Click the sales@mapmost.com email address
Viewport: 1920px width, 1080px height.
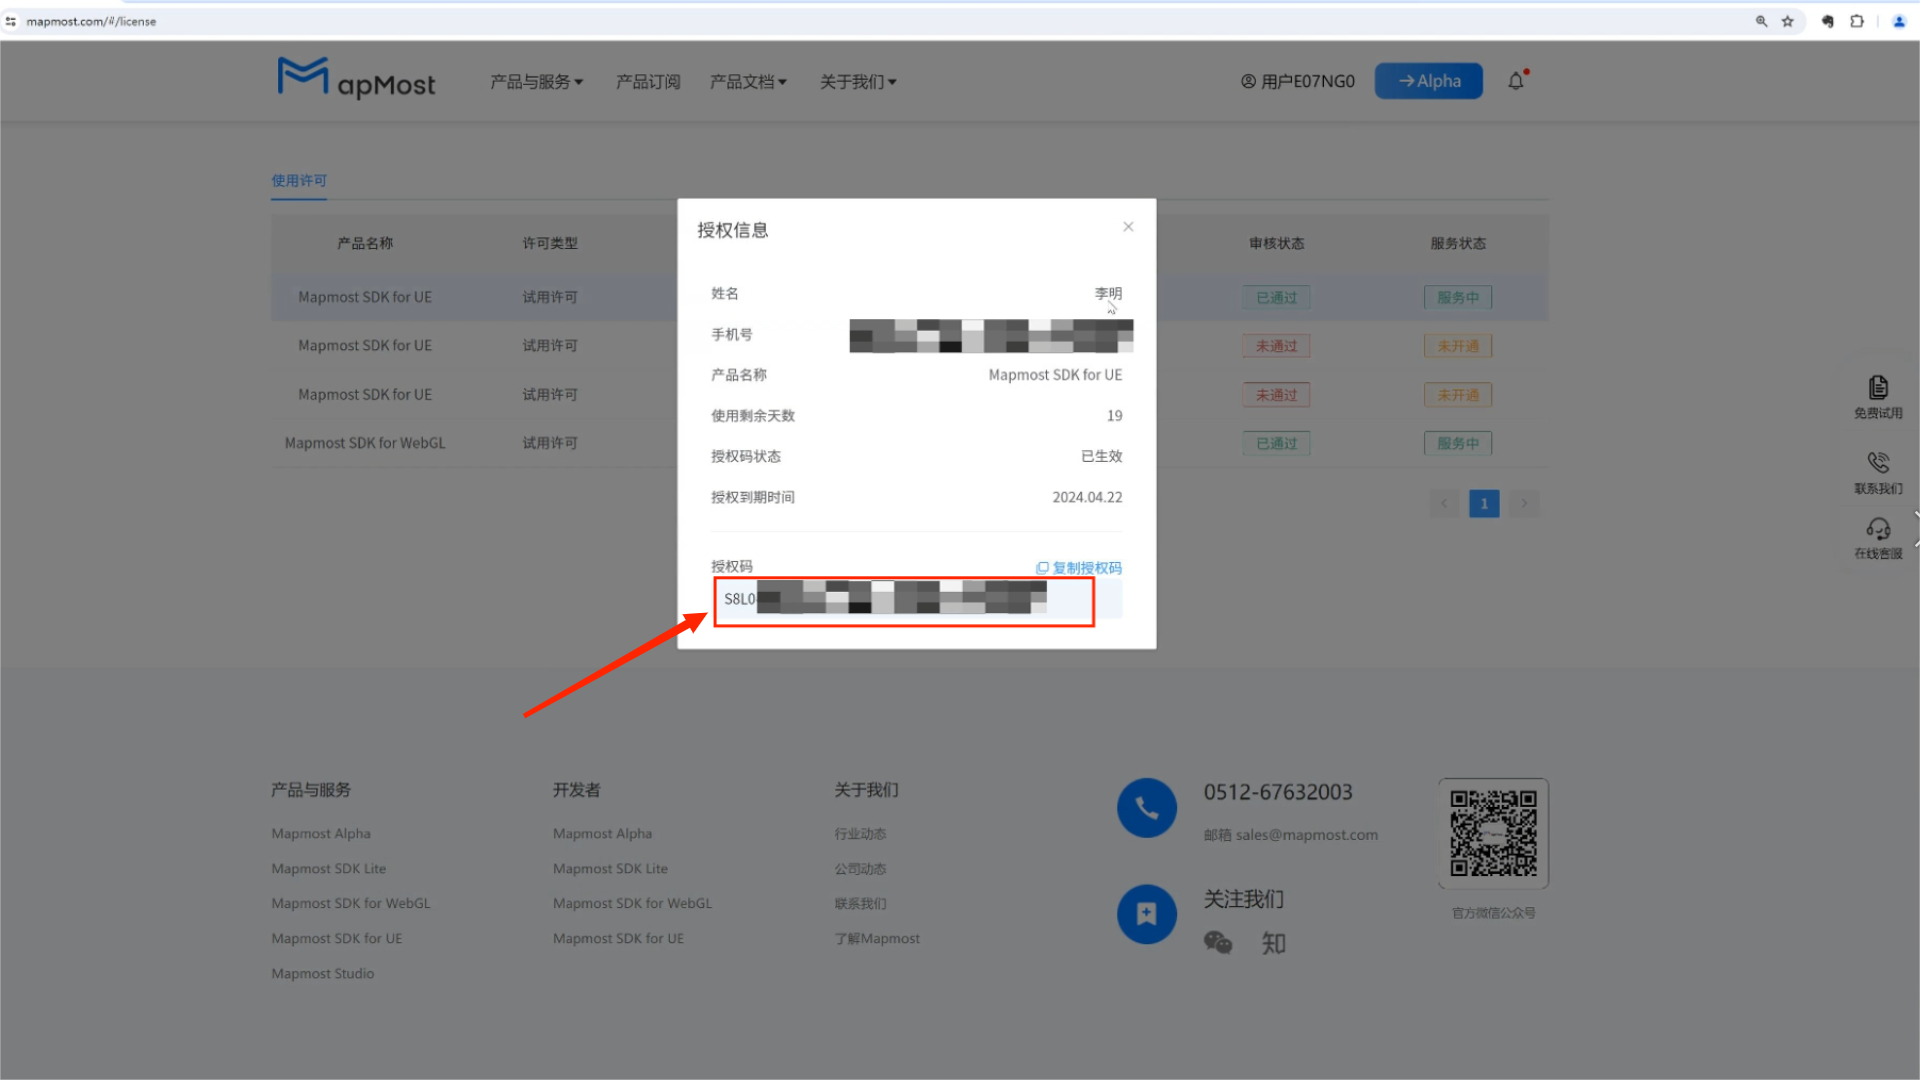tap(1307, 835)
